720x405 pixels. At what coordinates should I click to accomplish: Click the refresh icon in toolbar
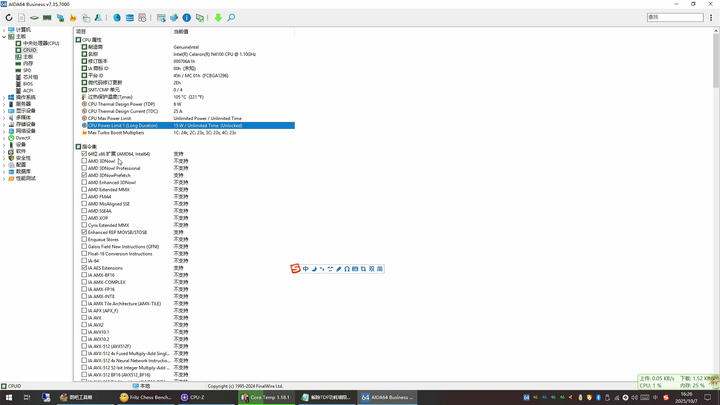[9, 17]
